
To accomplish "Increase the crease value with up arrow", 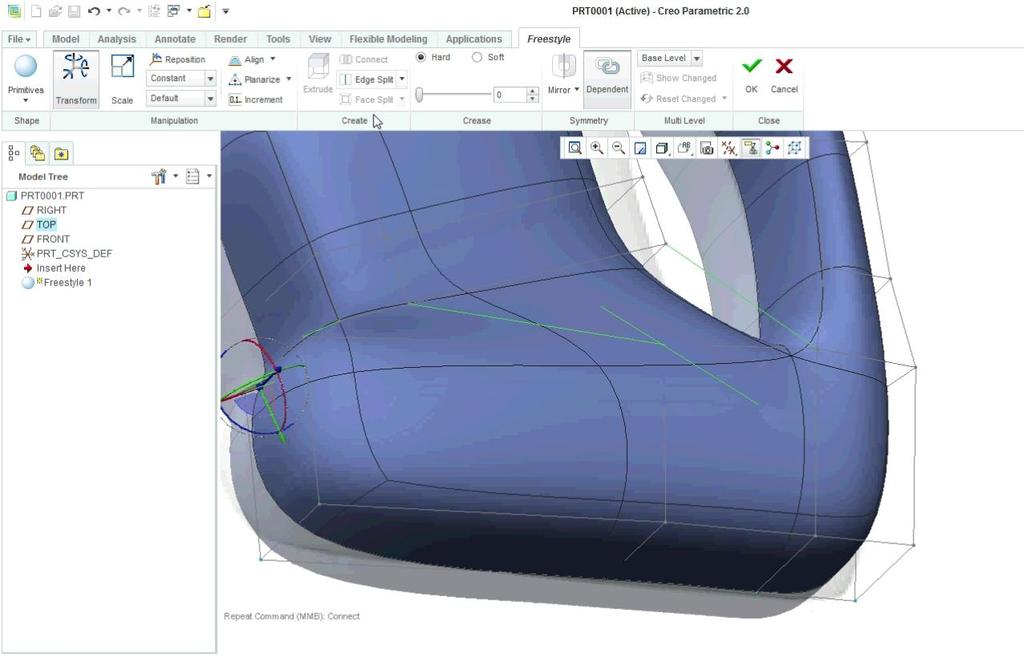I will (532, 91).
